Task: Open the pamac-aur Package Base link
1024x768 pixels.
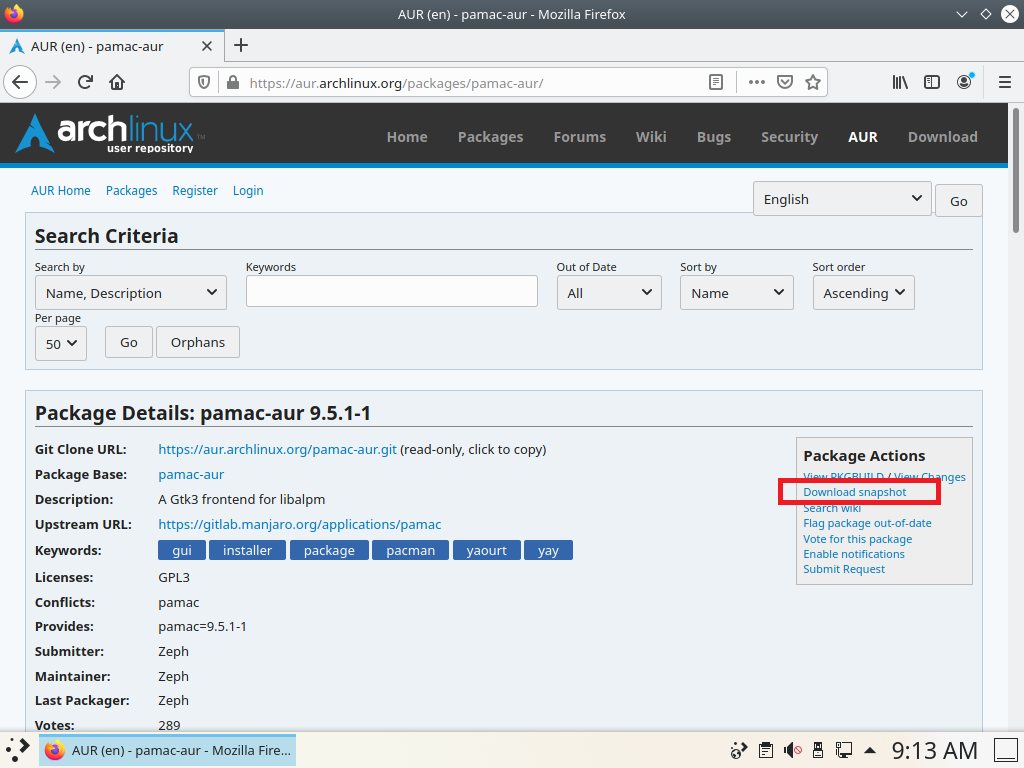Action: coord(191,475)
